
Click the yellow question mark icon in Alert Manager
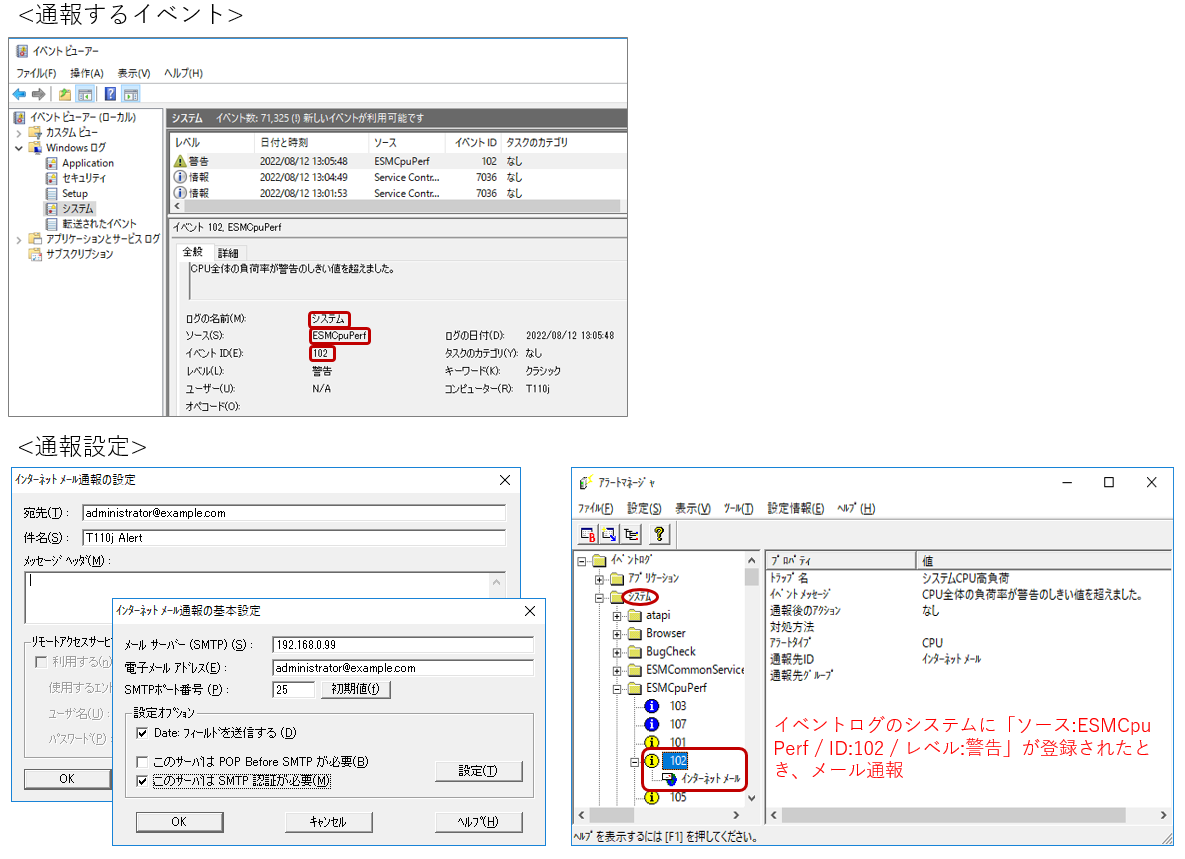point(658,533)
